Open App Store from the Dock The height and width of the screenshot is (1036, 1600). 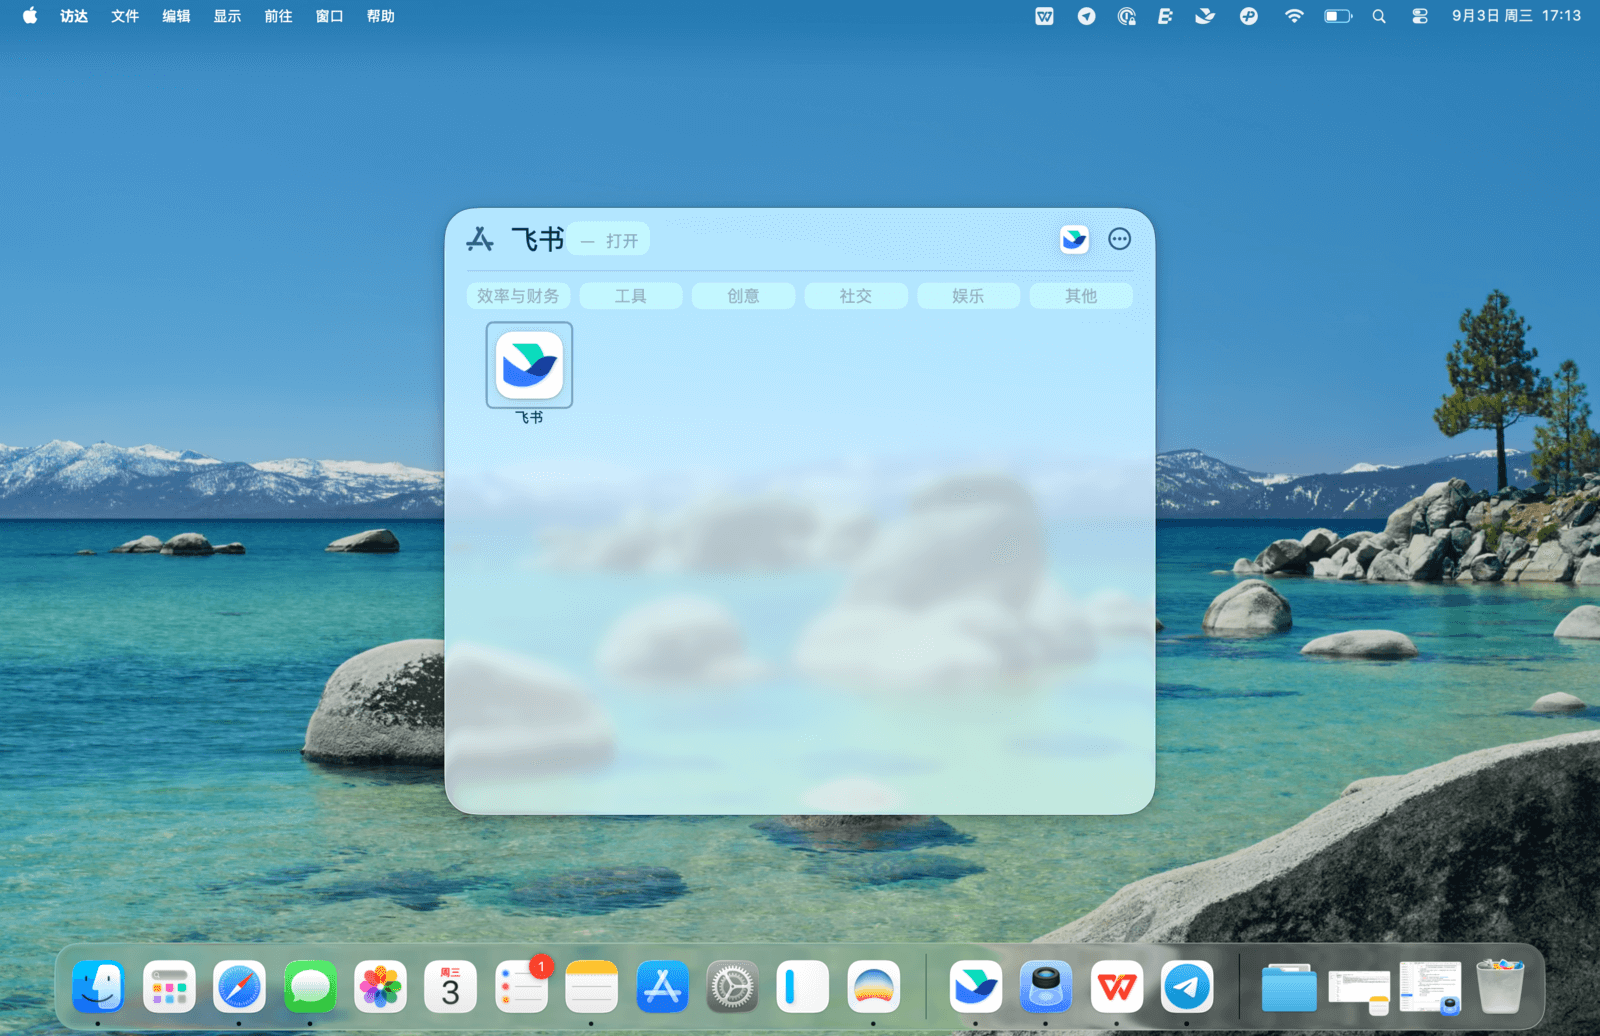(662, 987)
